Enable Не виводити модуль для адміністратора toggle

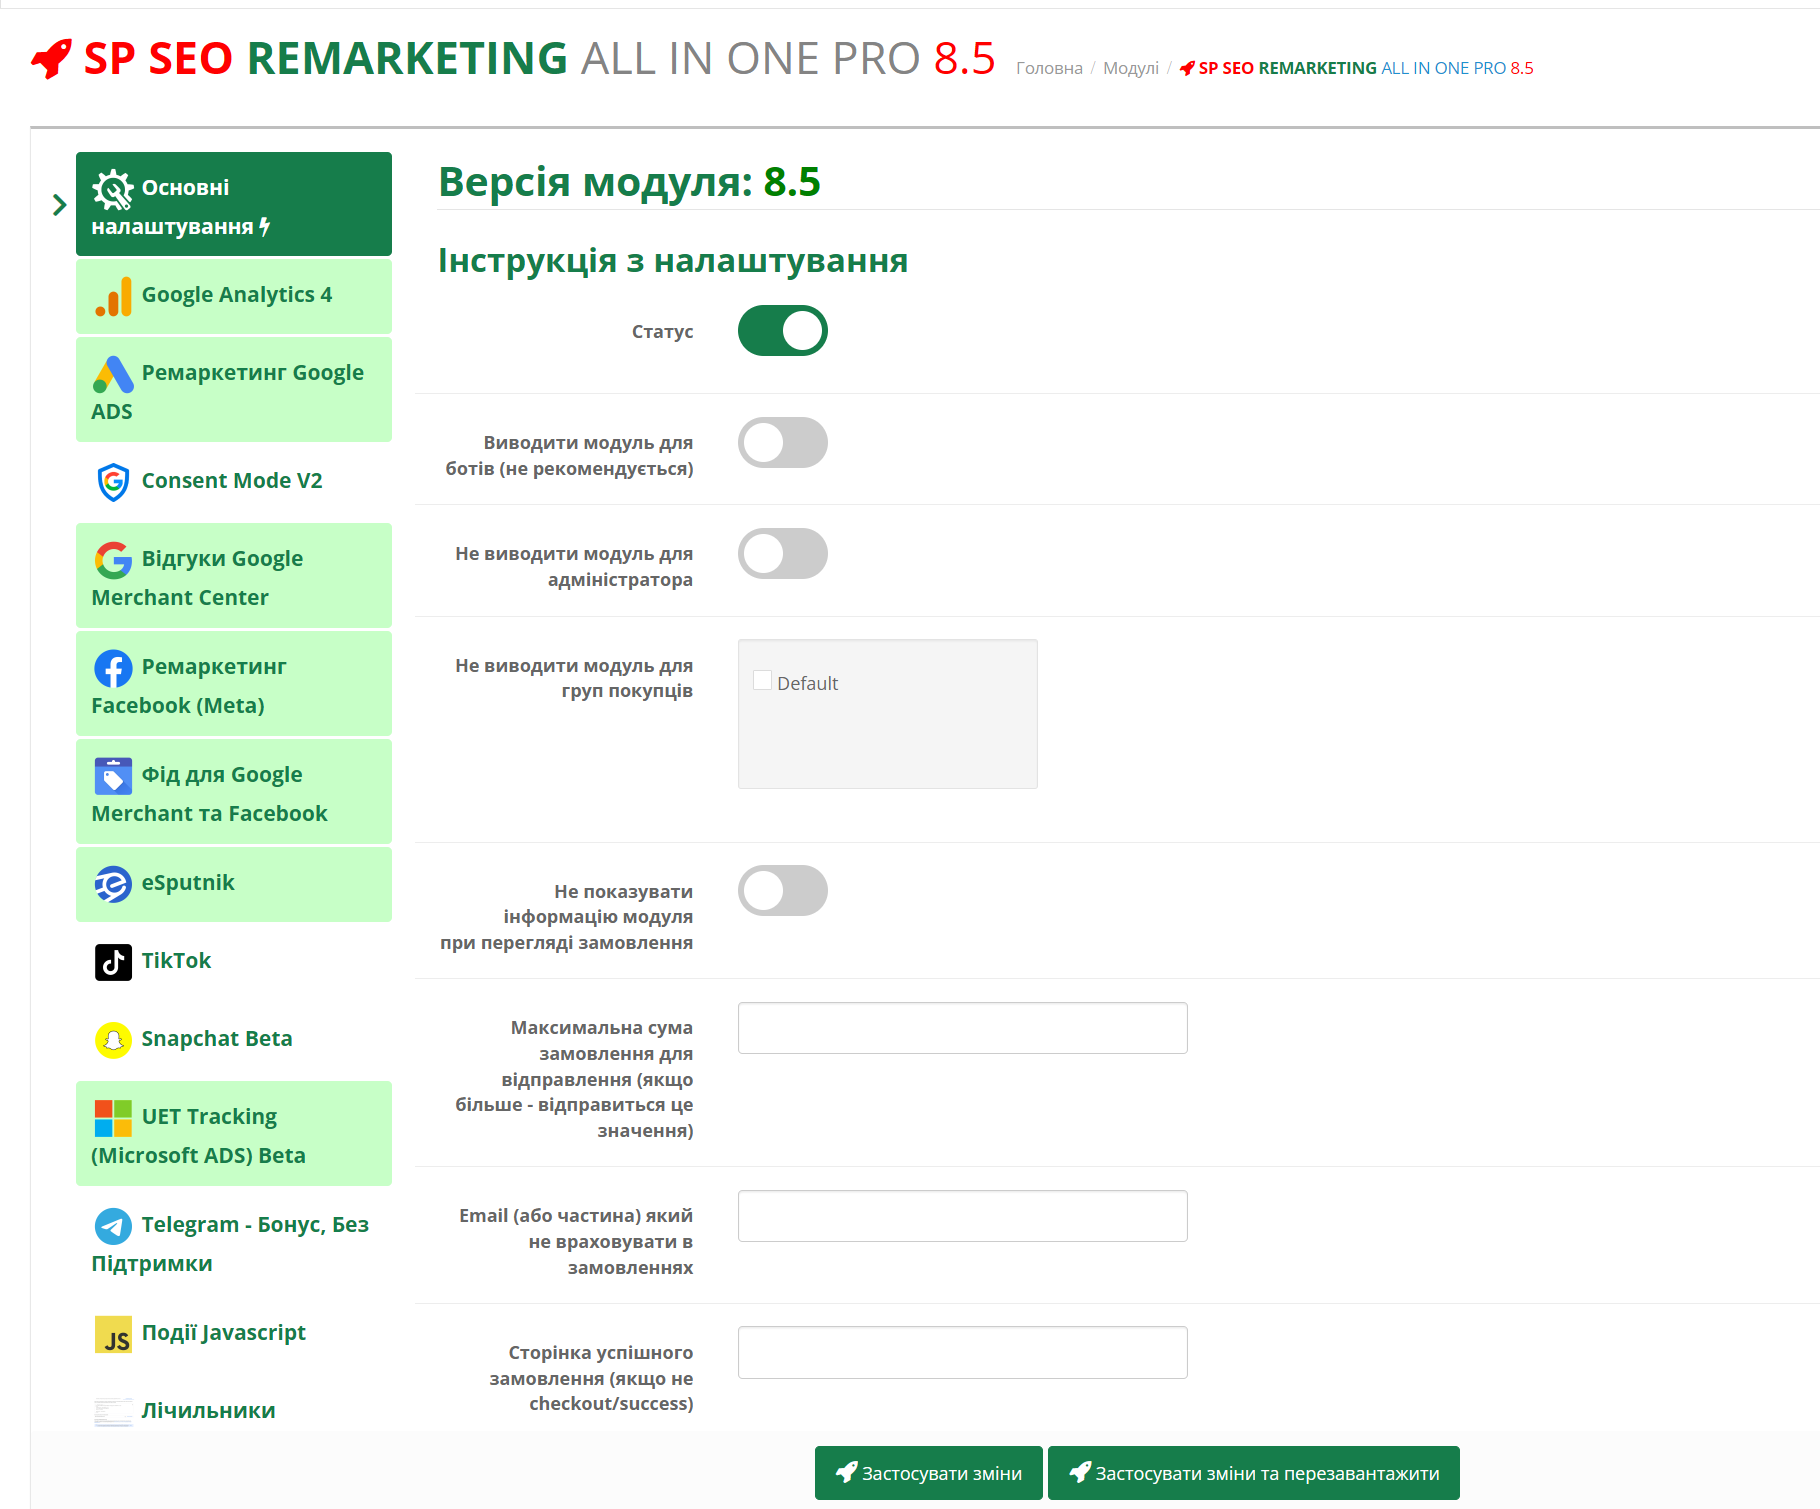tap(782, 553)
